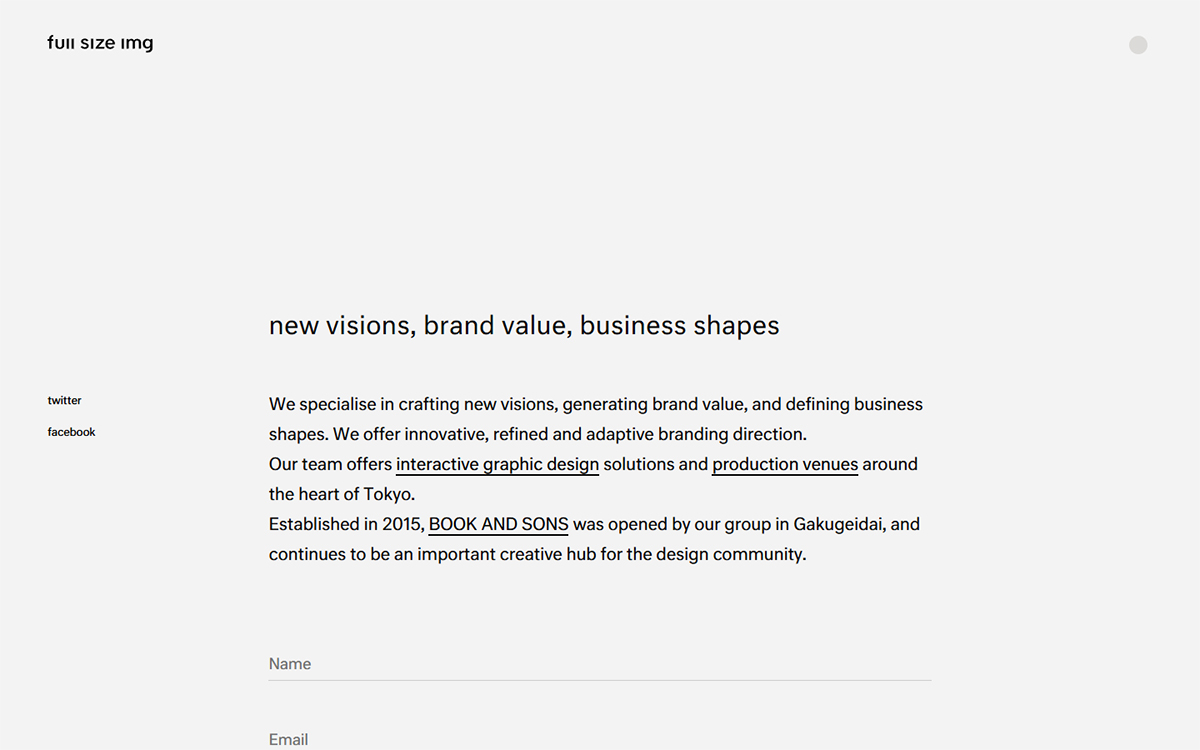This screenshot has width=1200, height=750.
Task: Visit the 'production venues' link
Action: pos(785,465)
